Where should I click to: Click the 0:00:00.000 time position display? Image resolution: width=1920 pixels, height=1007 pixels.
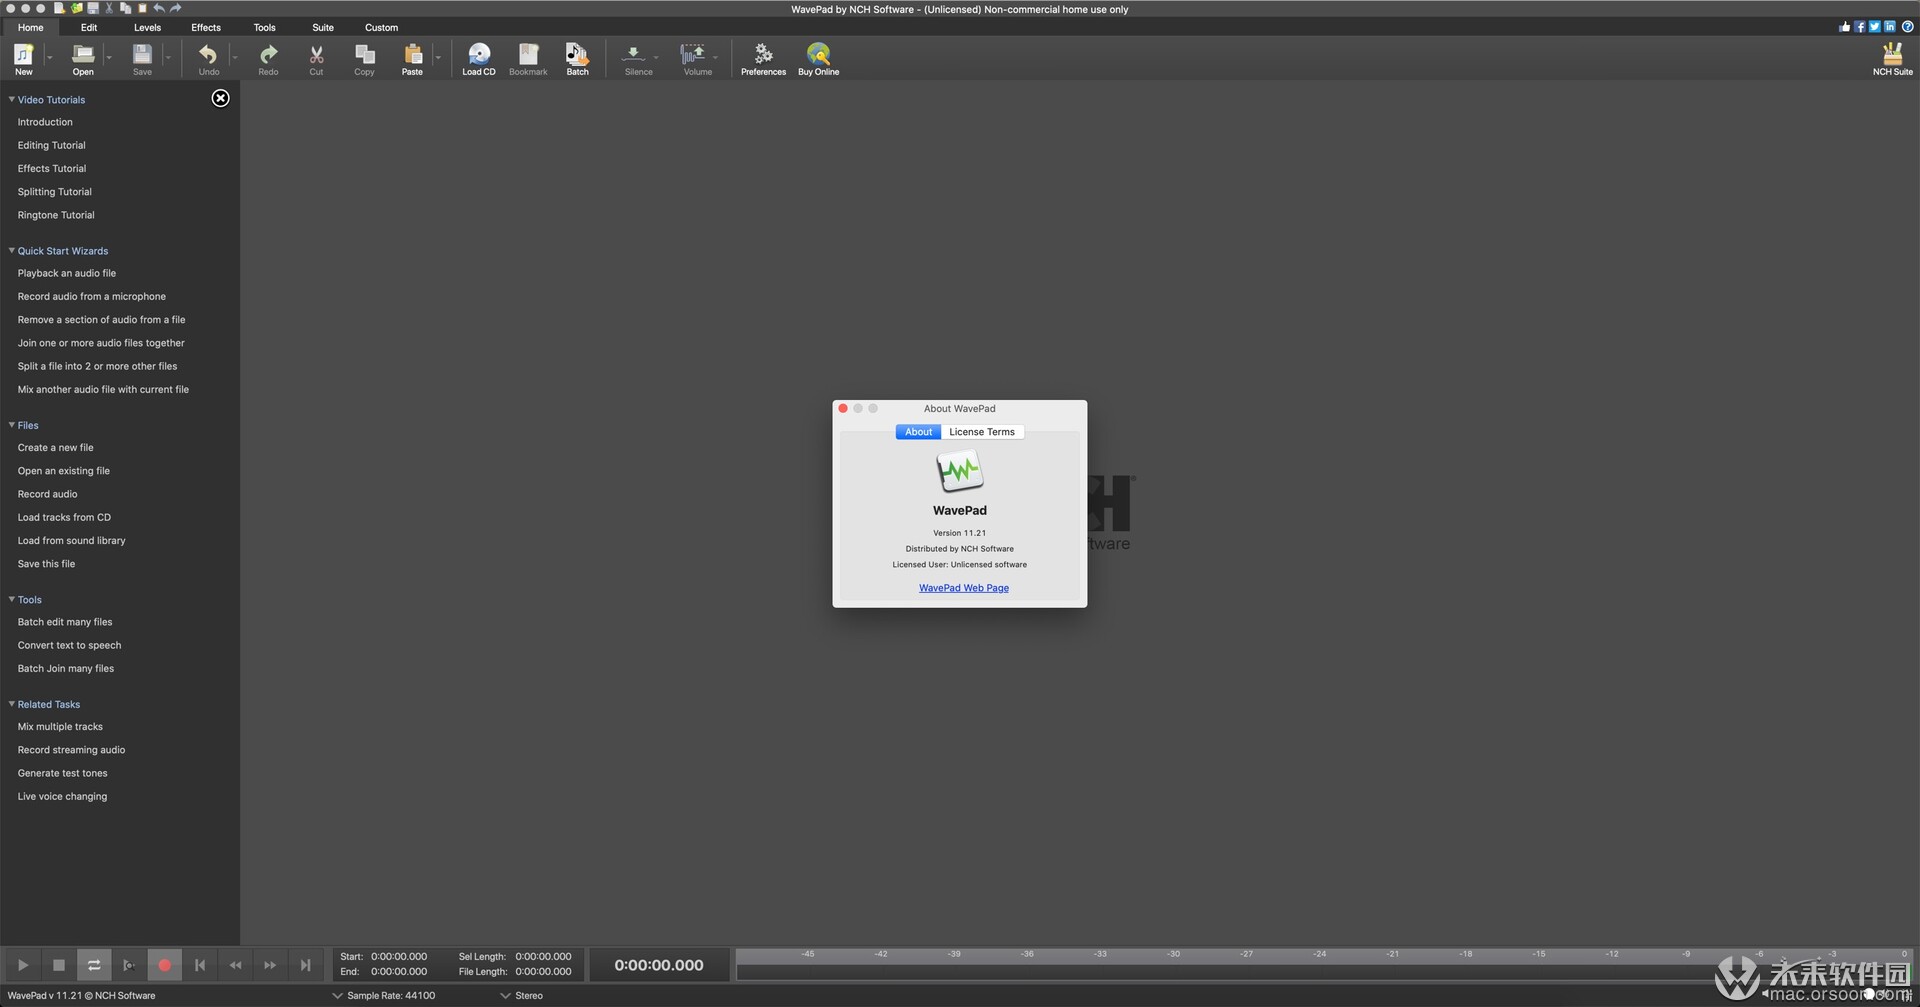(659, 965)
